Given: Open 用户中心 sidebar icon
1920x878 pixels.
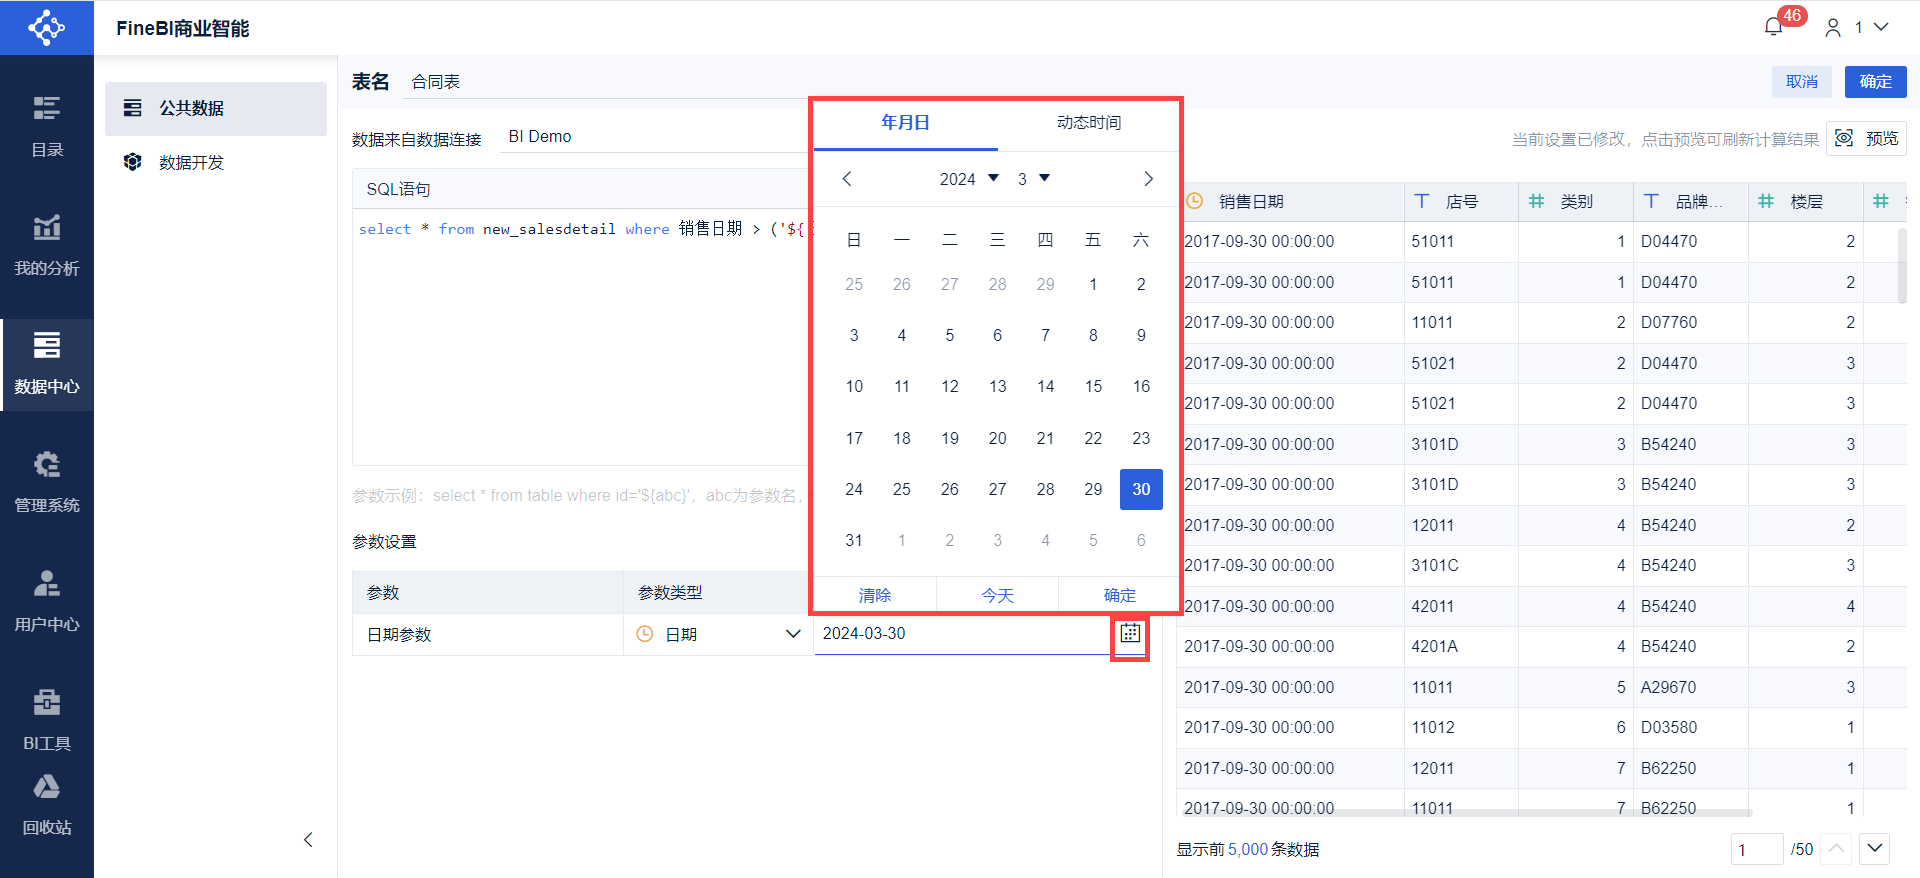Looking at the screenshot, I should point(47,600).
